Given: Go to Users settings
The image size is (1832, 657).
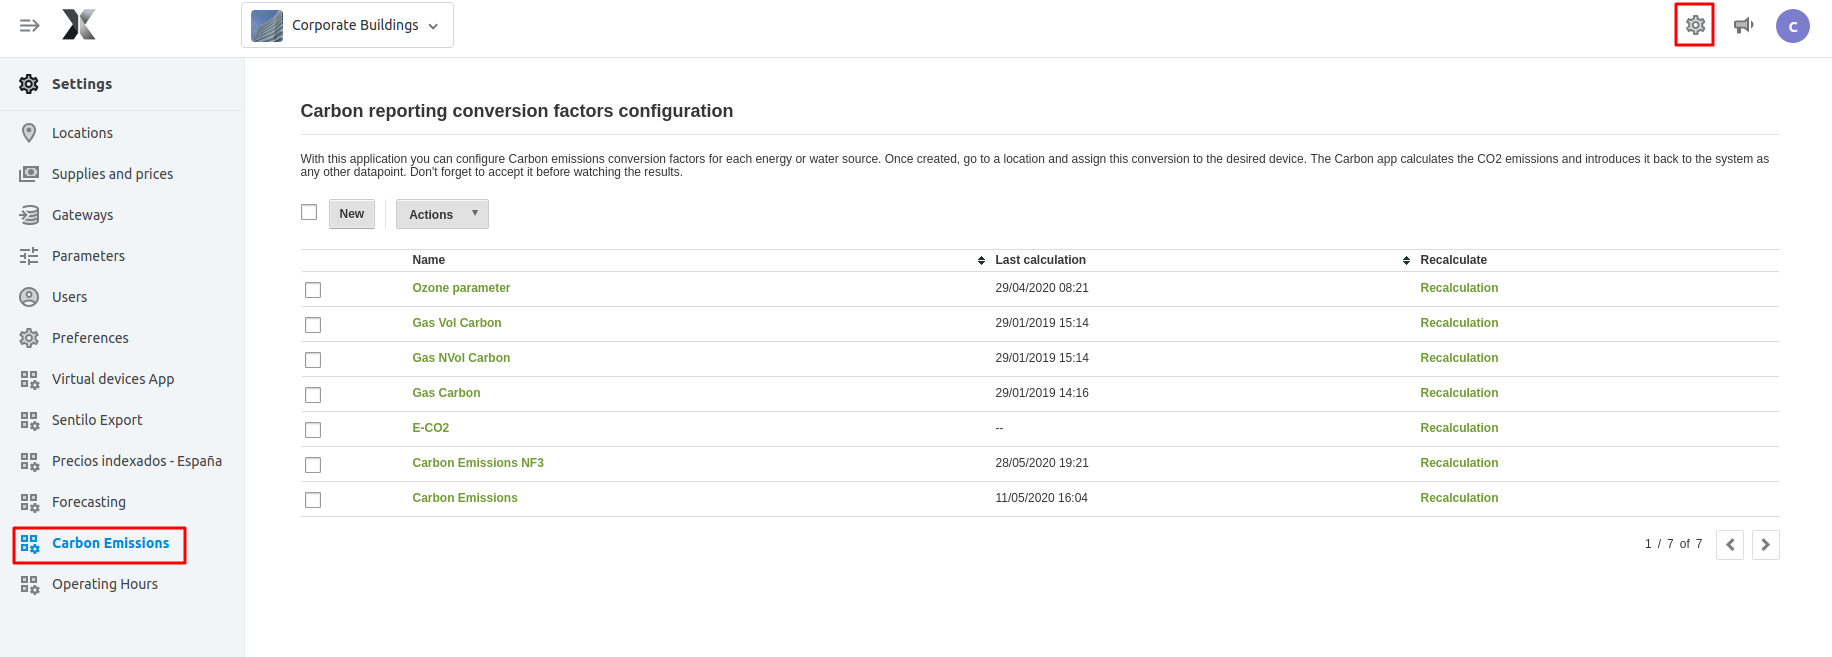Looking at the screenshot, I should point(69,297).
